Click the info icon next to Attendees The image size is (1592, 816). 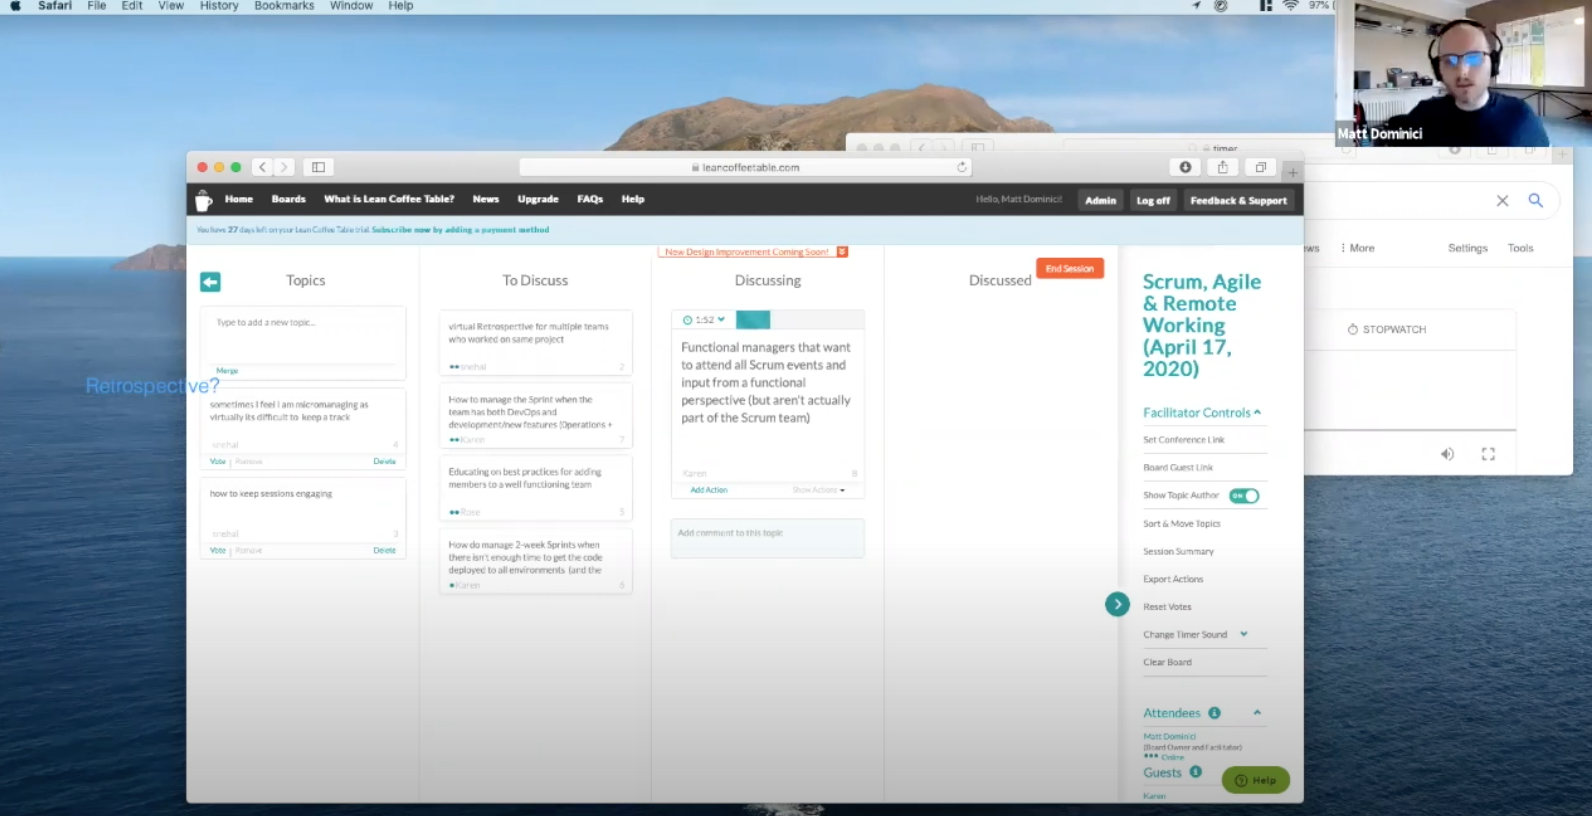tap(1214, 713)
